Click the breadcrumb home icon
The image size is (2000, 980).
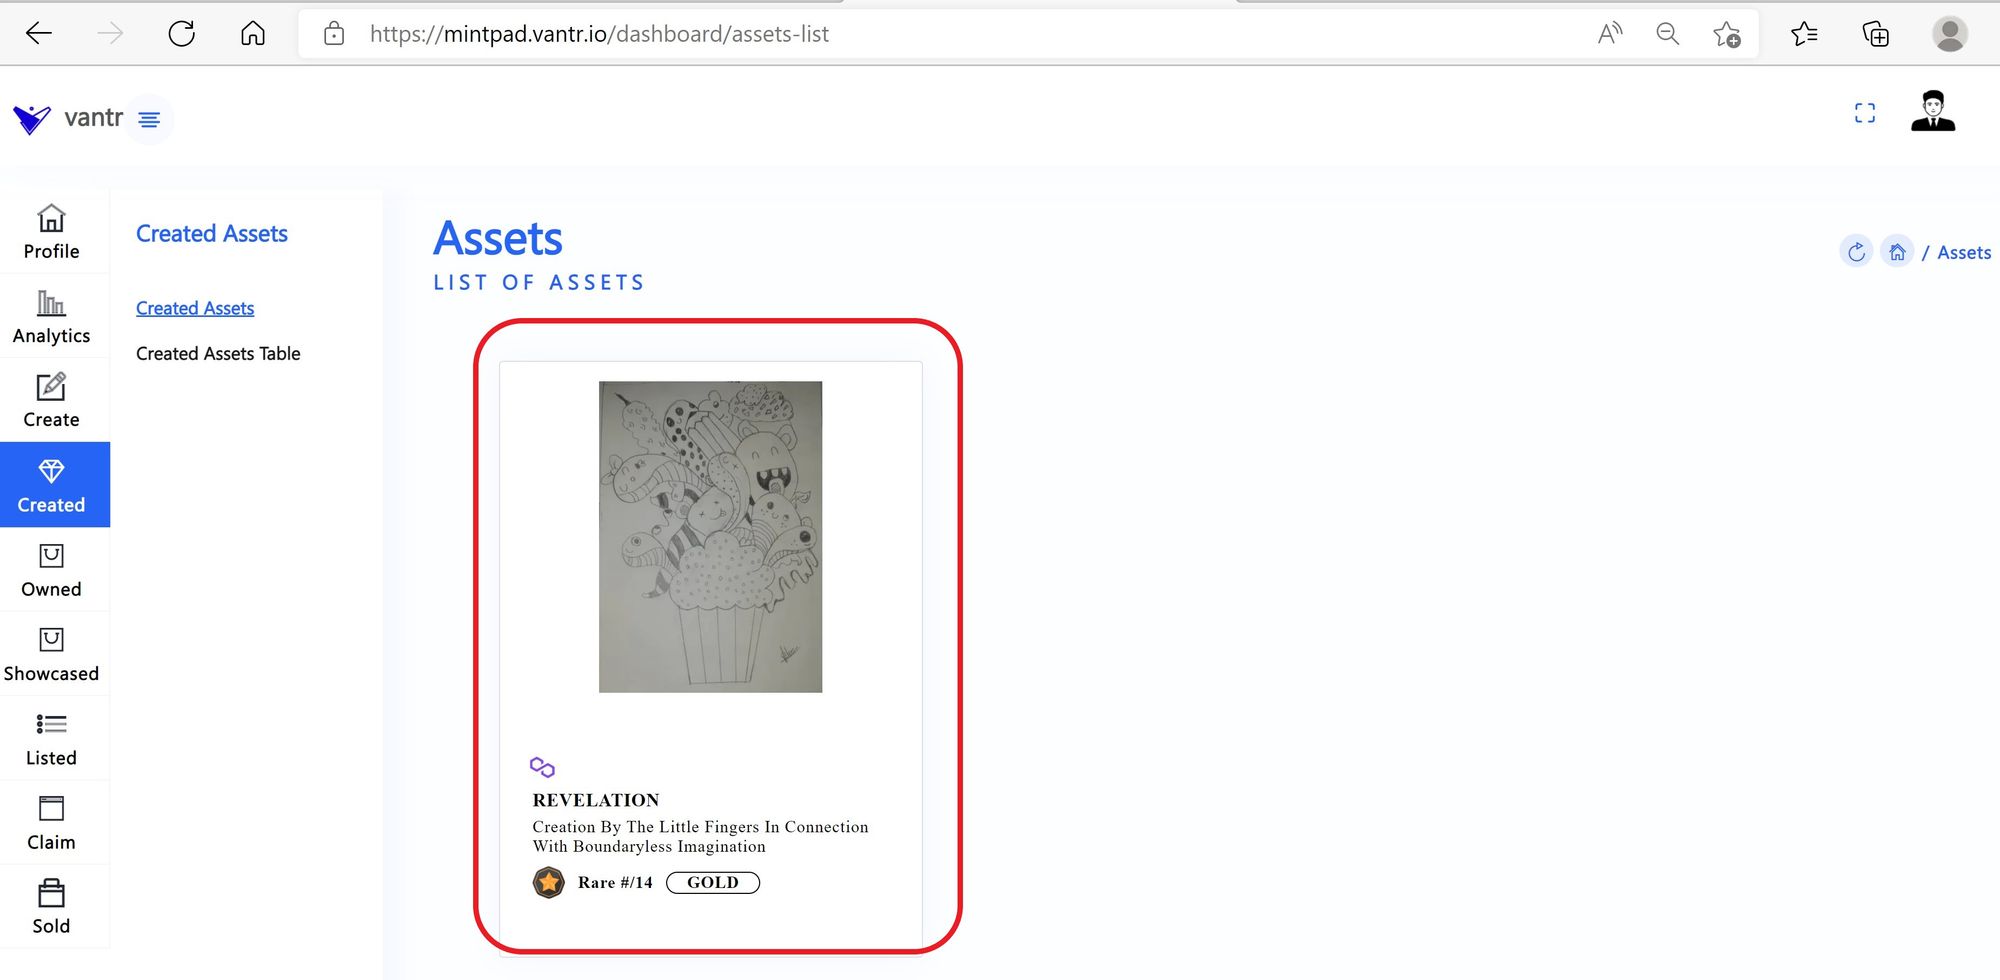pos(1897,252)
